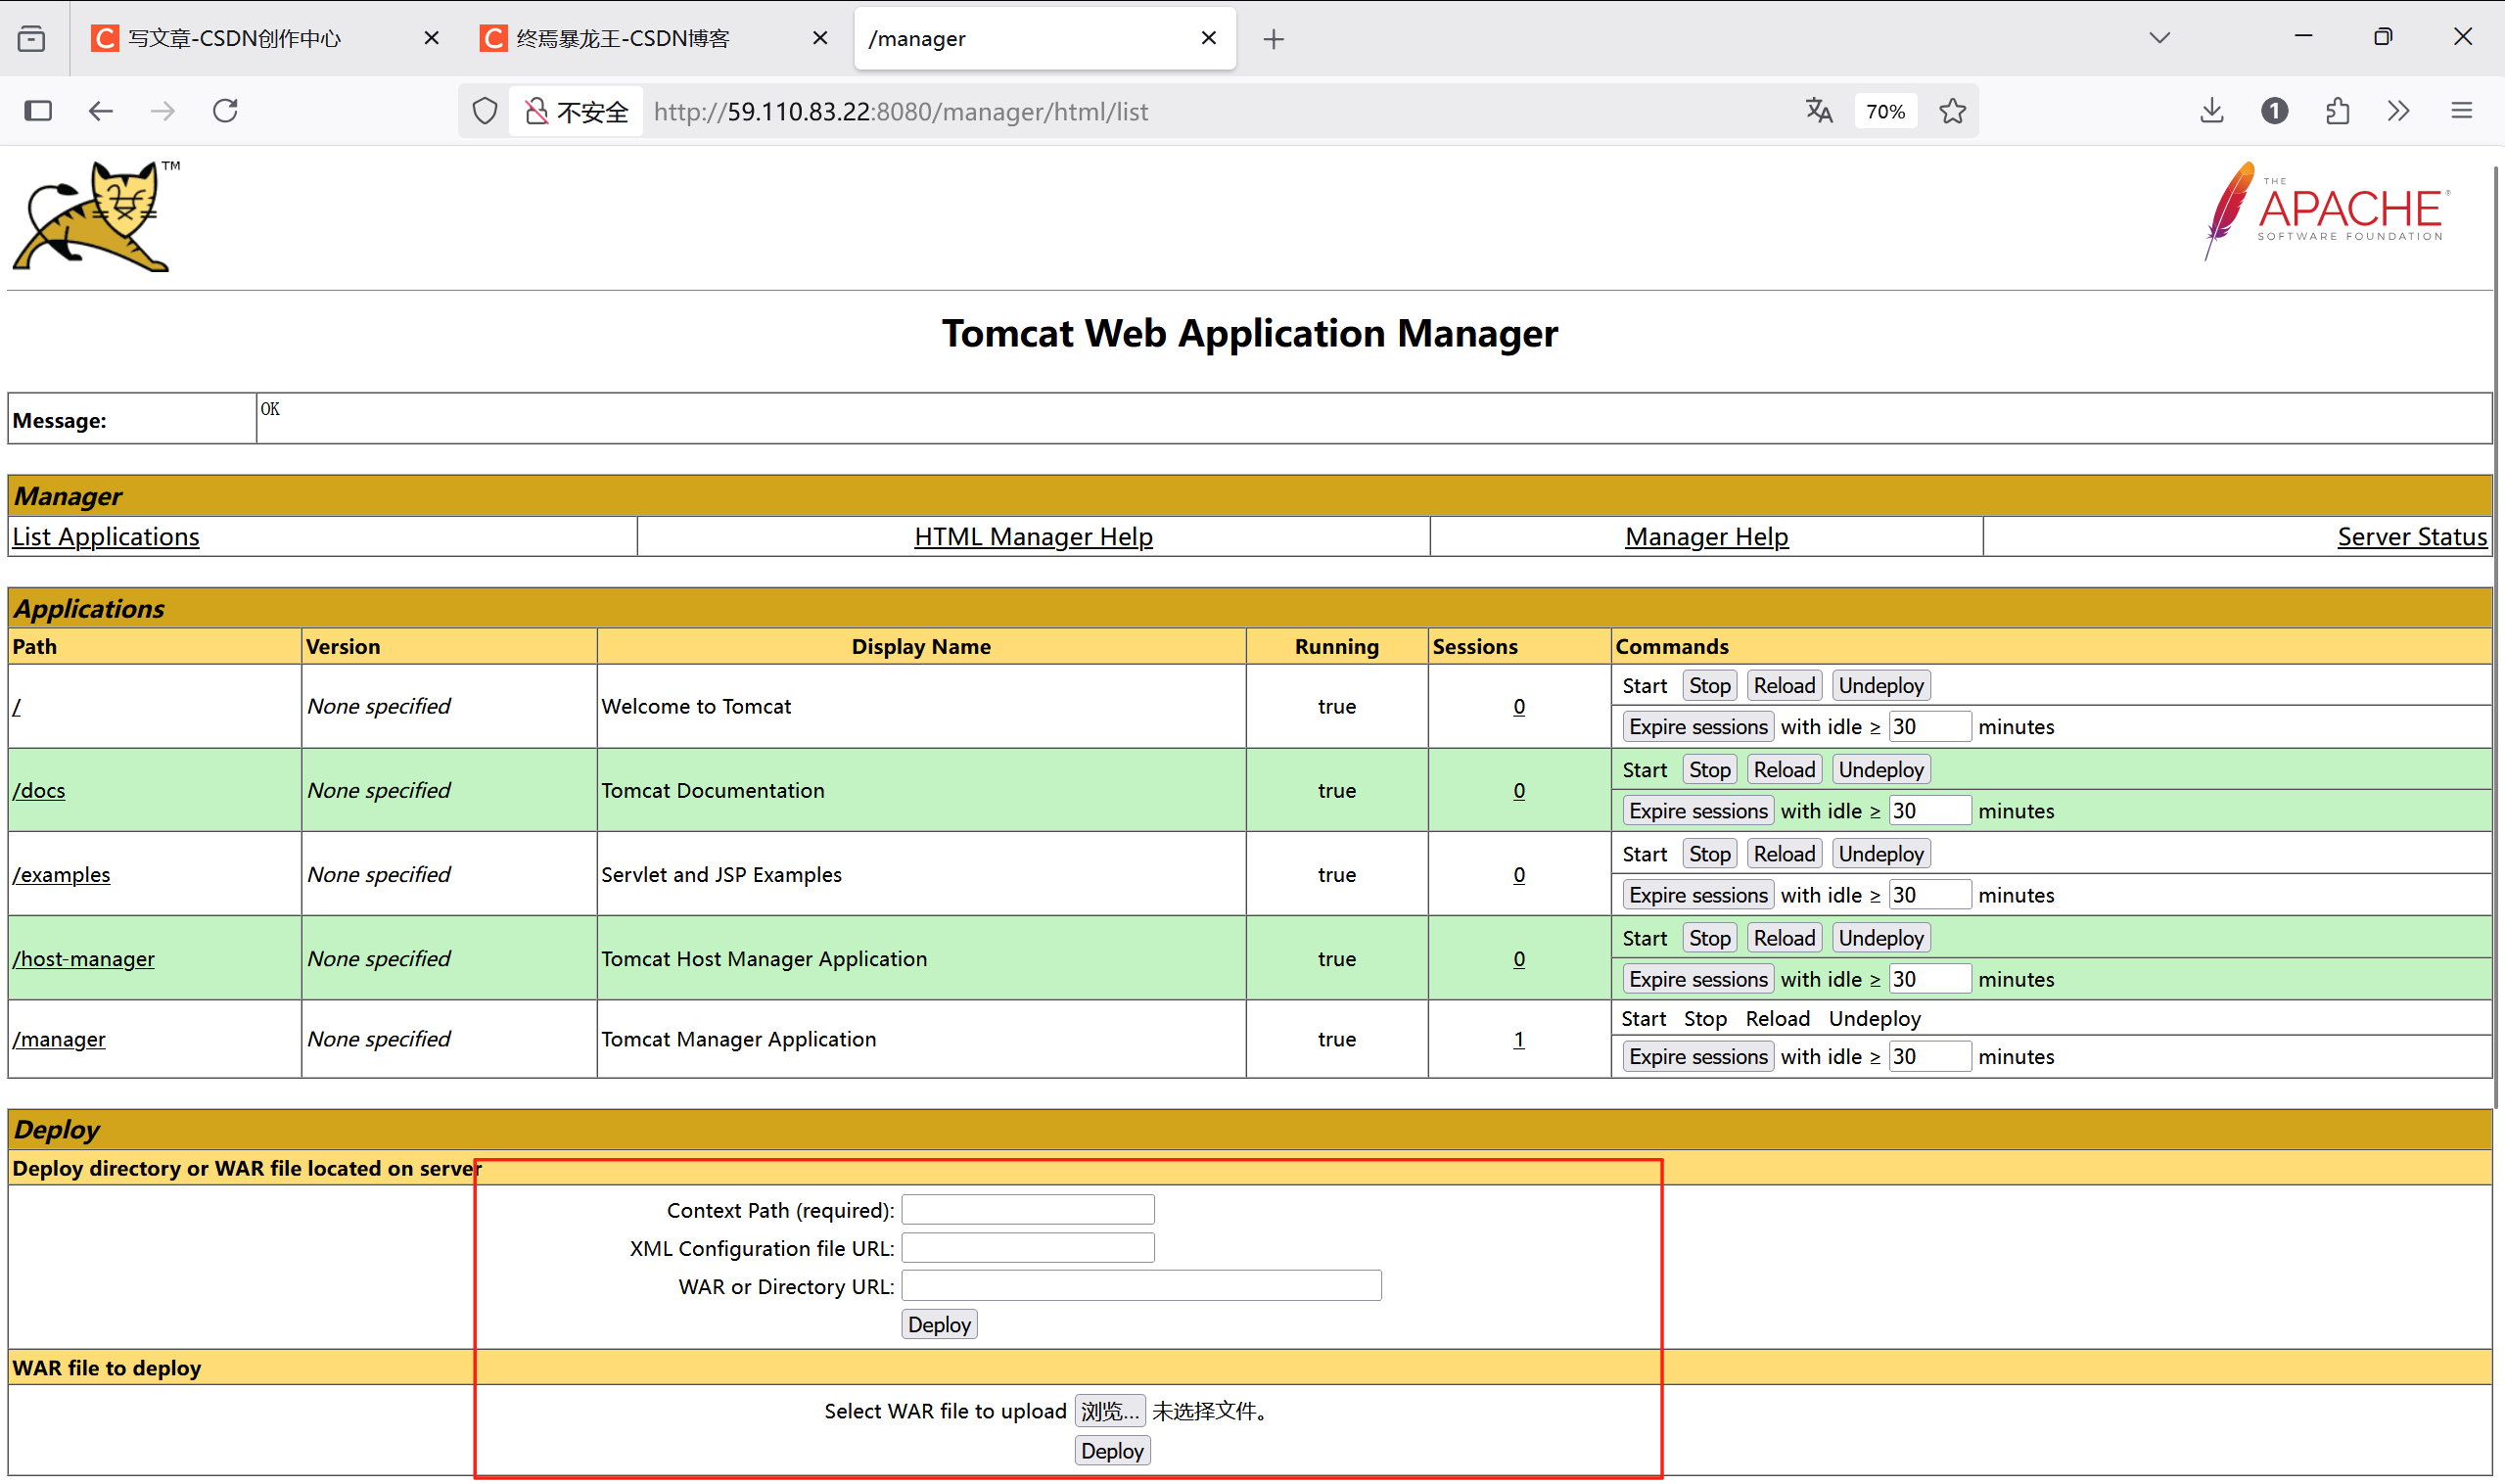Click the WAR or Directory URL field

[1141, 1286]
